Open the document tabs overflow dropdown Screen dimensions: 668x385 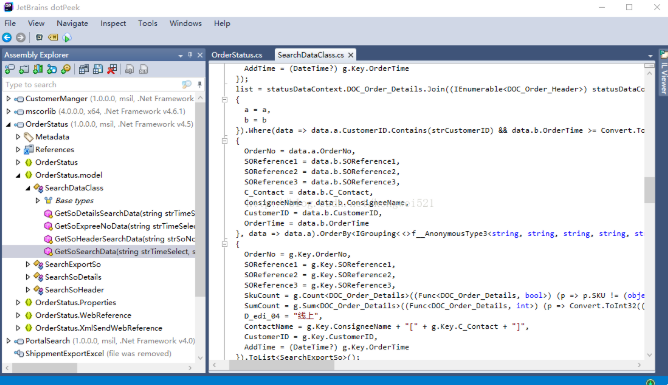point(650,56)
